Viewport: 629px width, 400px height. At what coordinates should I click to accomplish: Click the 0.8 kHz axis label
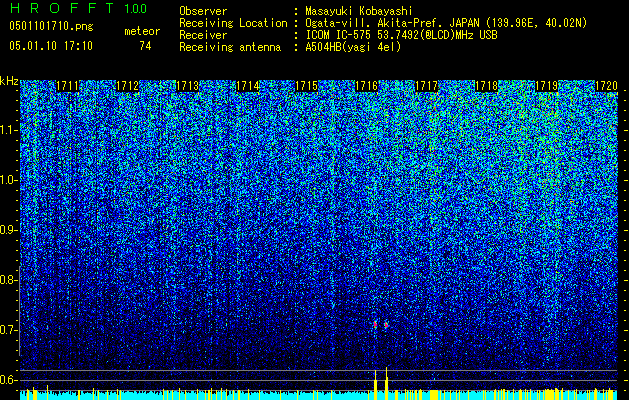[8, 280]
